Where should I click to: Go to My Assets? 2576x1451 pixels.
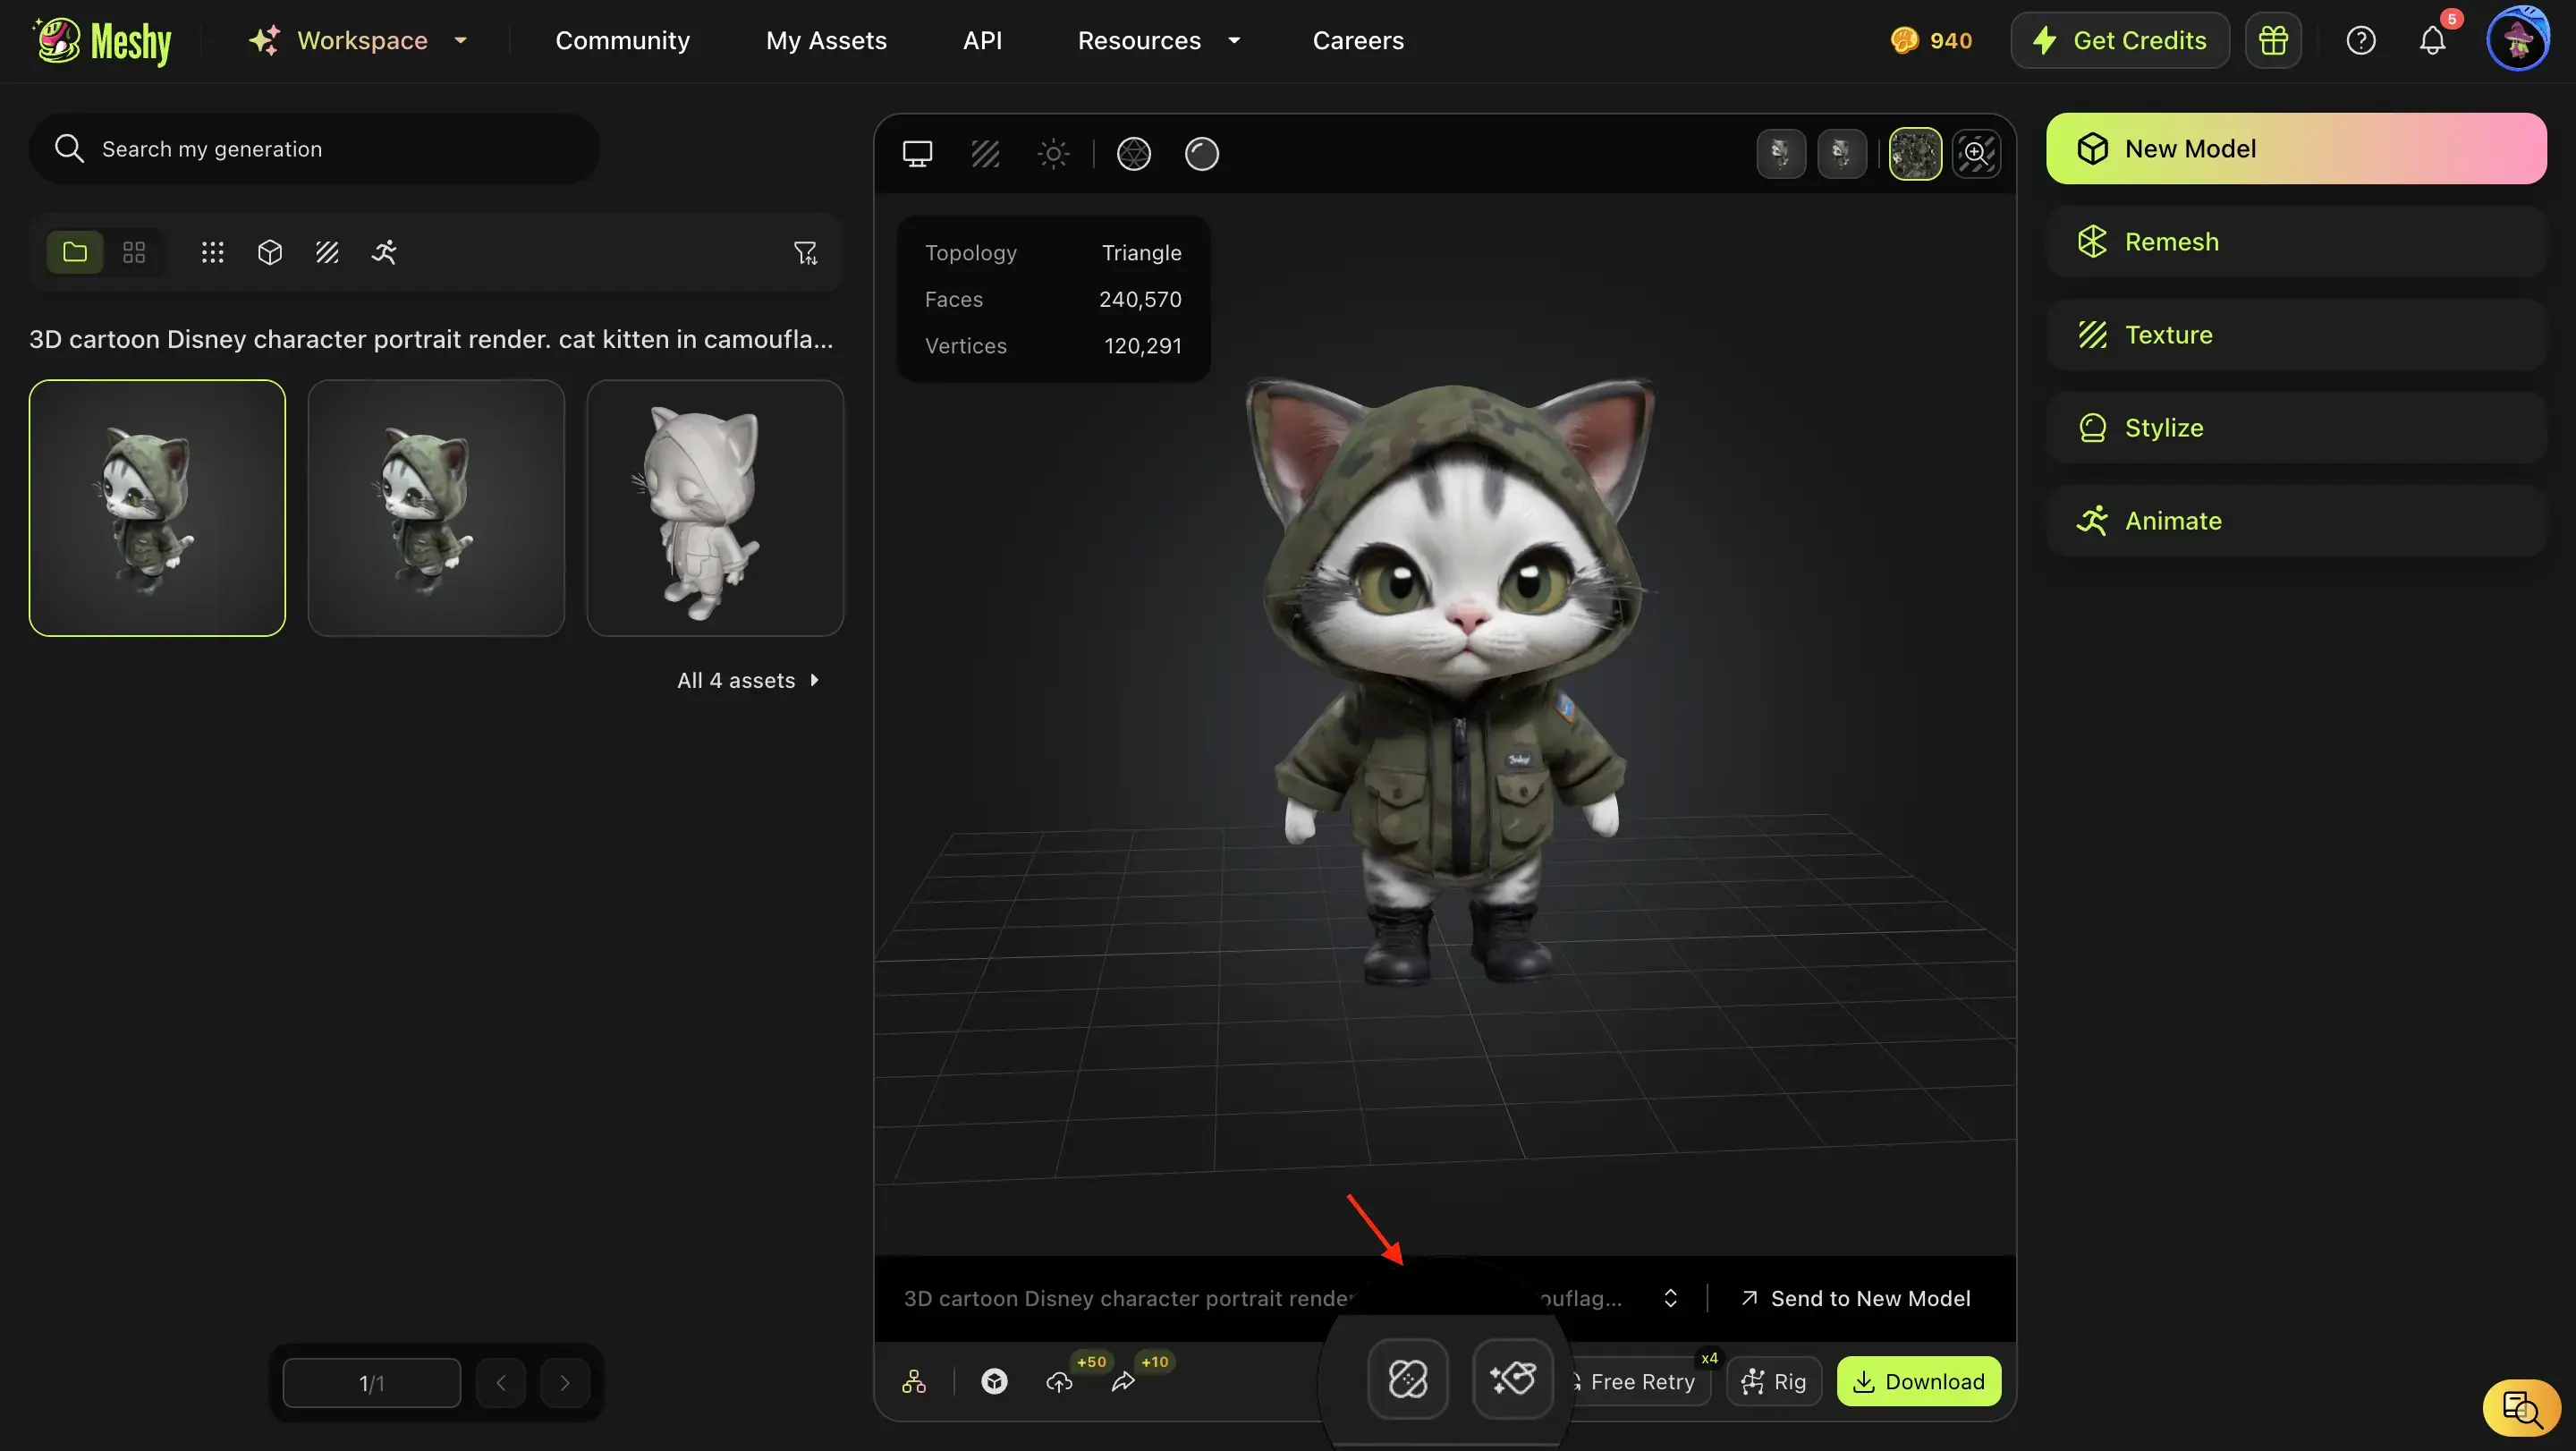click(826, 41)
